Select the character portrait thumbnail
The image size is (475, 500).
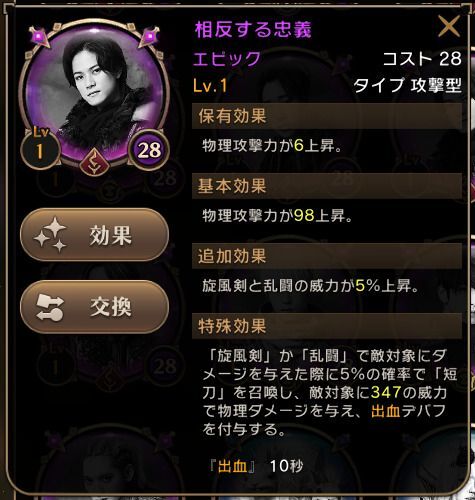(x=95, y=92)
